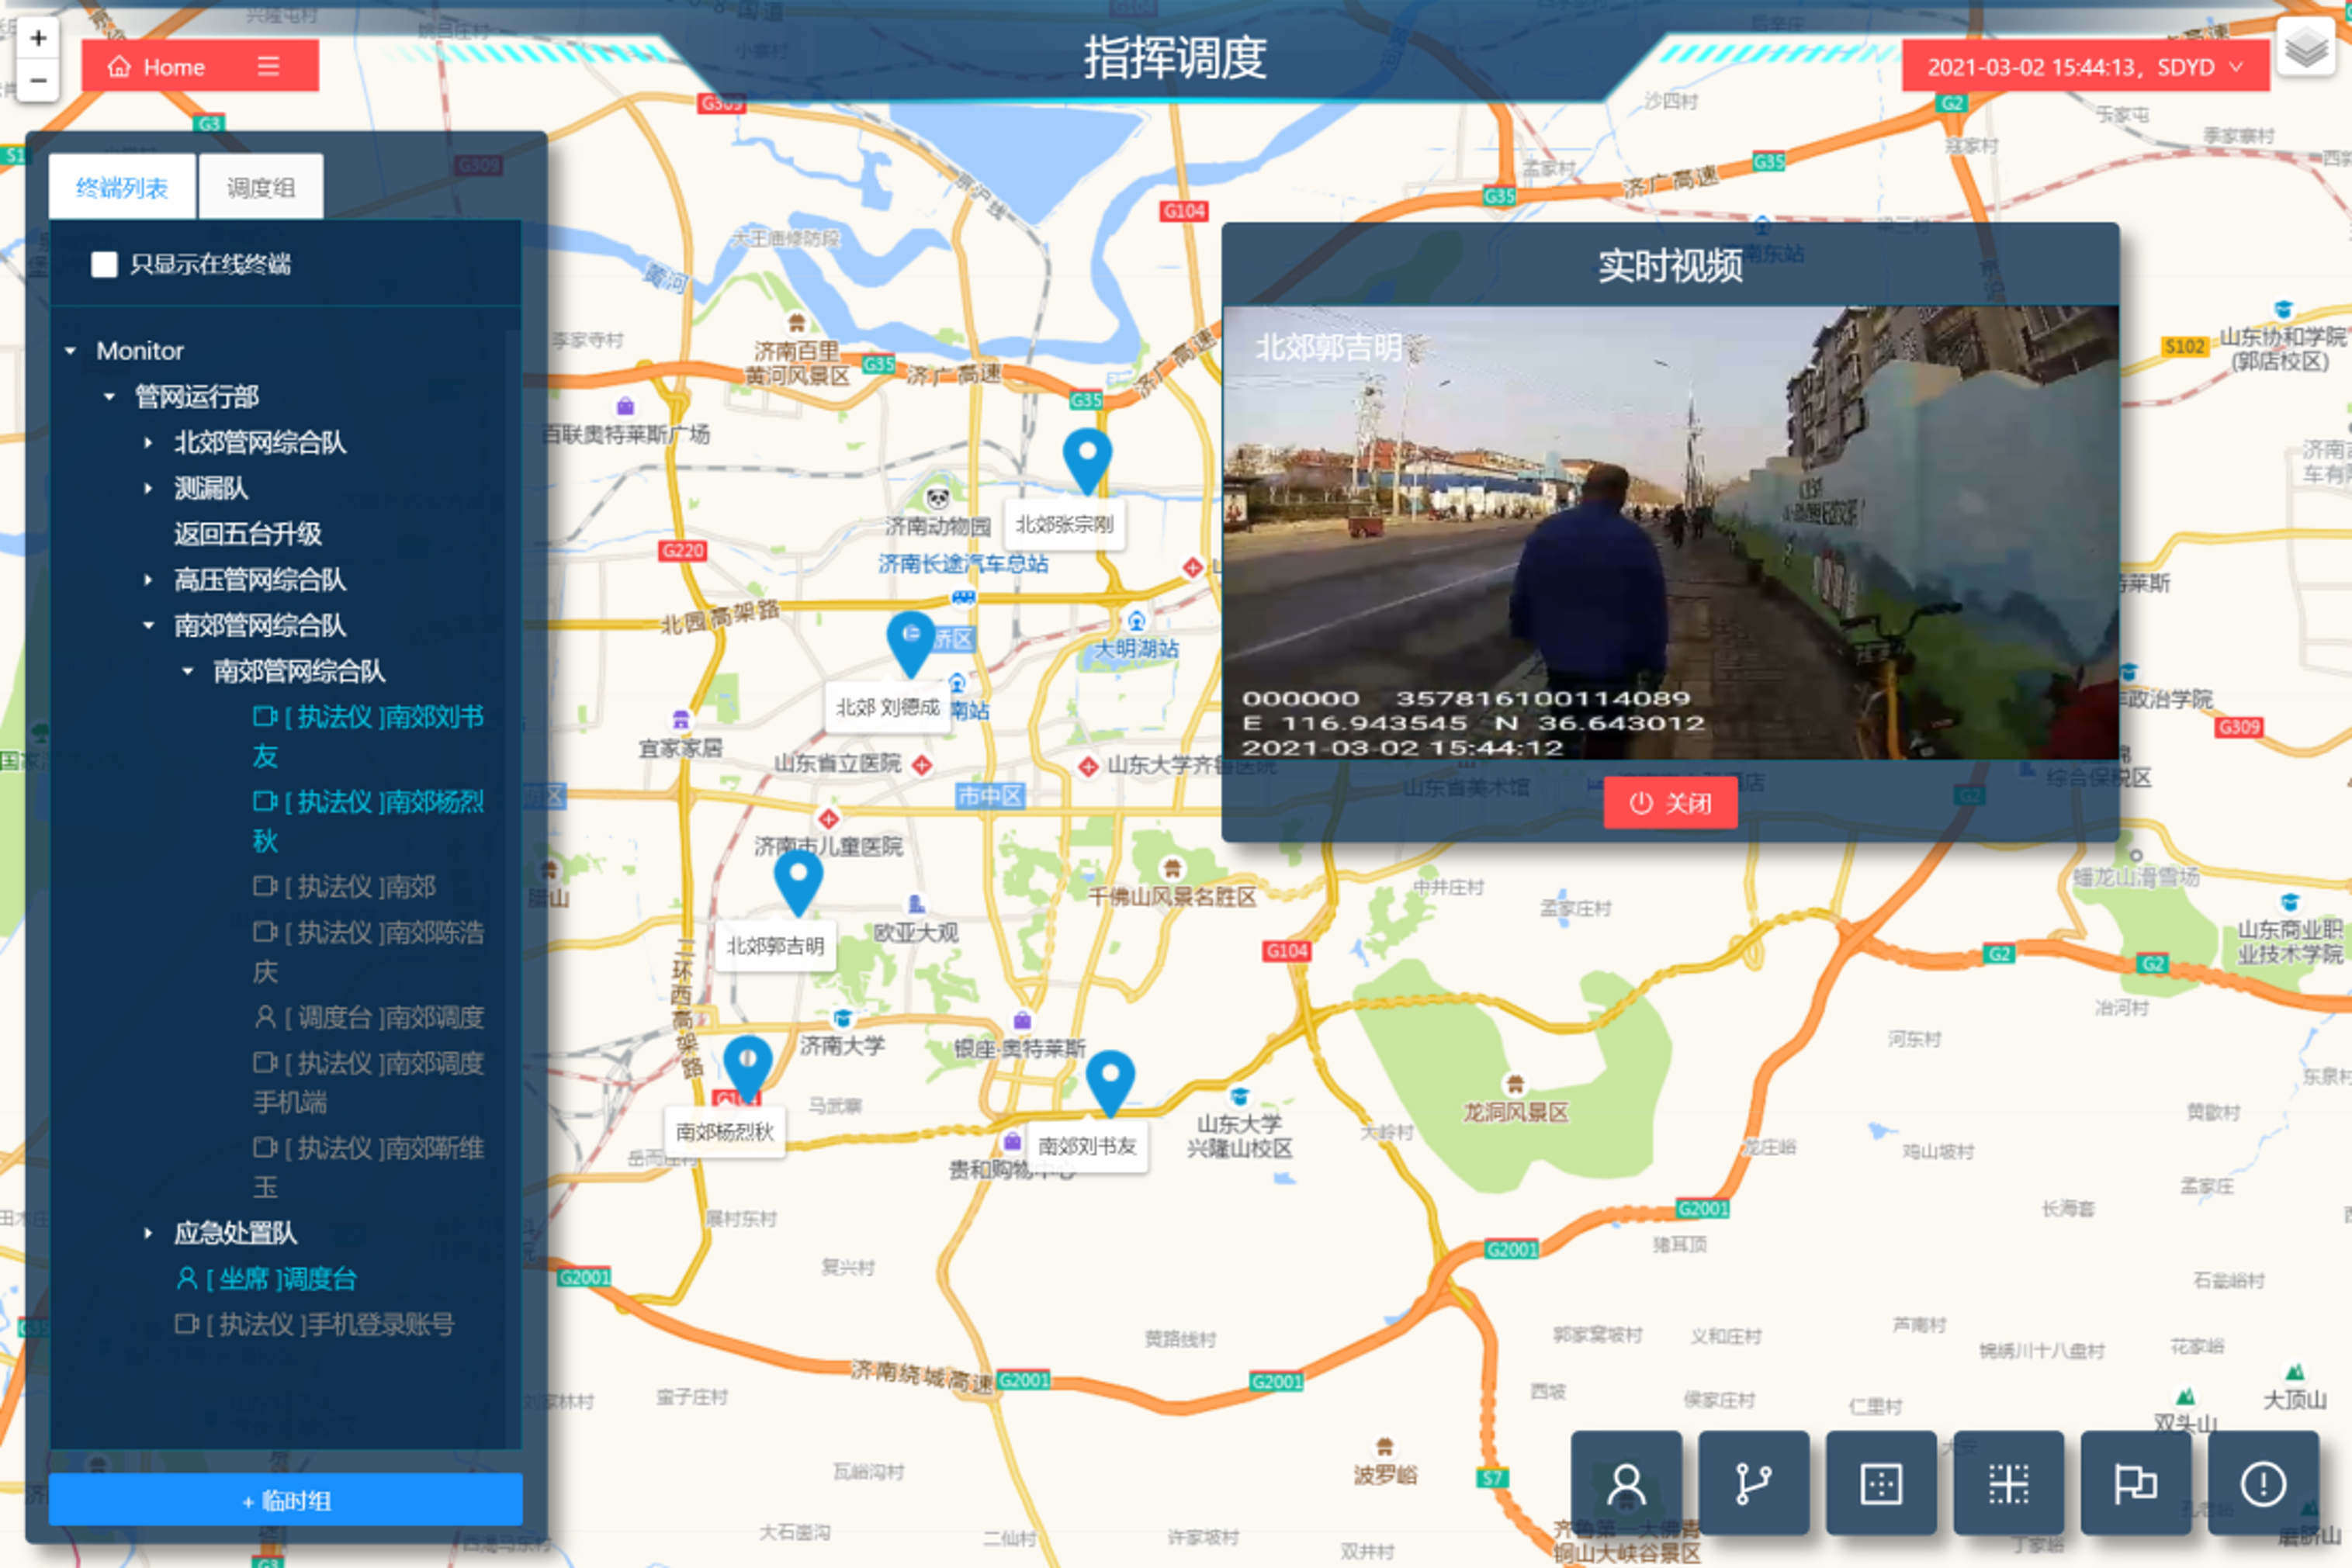
Task: Click the exclamation alert icon button
Action: (2262, 1483)
